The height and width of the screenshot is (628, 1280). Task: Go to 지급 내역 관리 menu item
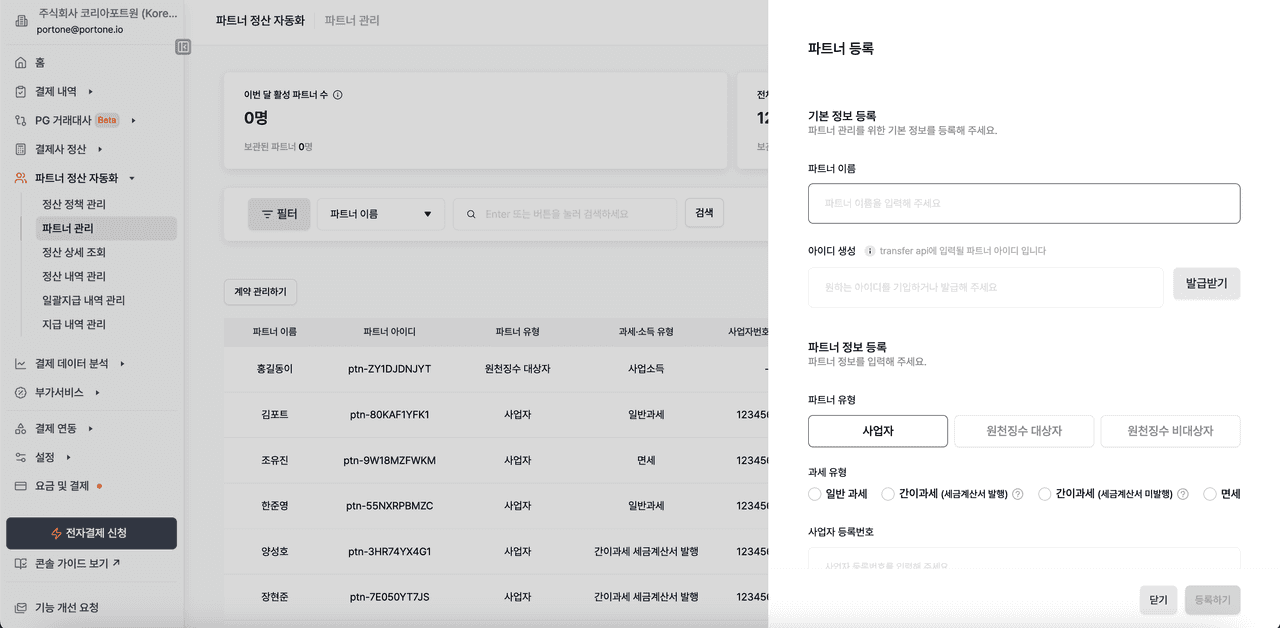point(74,324)
